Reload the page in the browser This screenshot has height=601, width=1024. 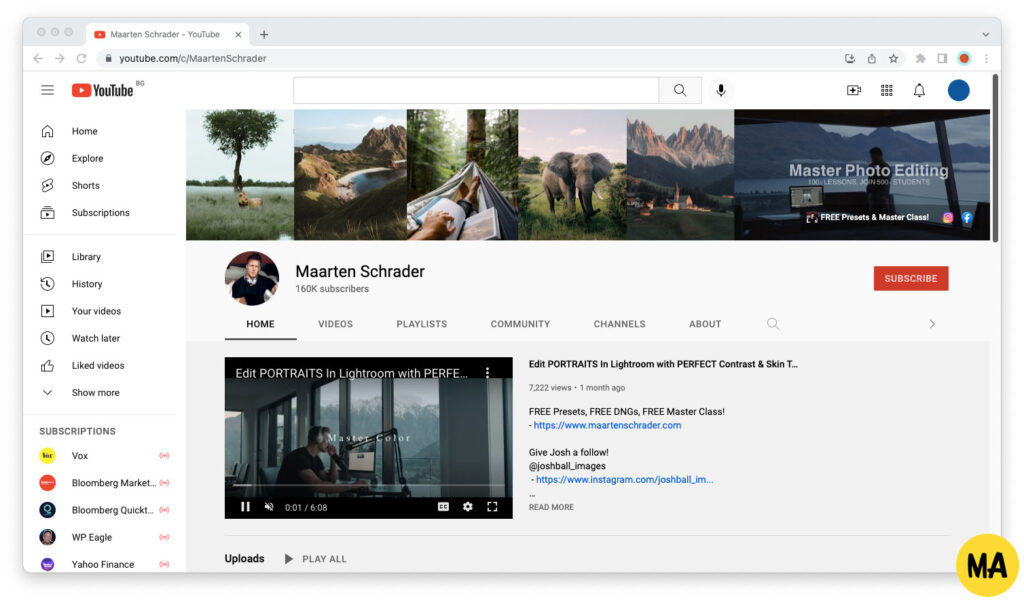82,59
